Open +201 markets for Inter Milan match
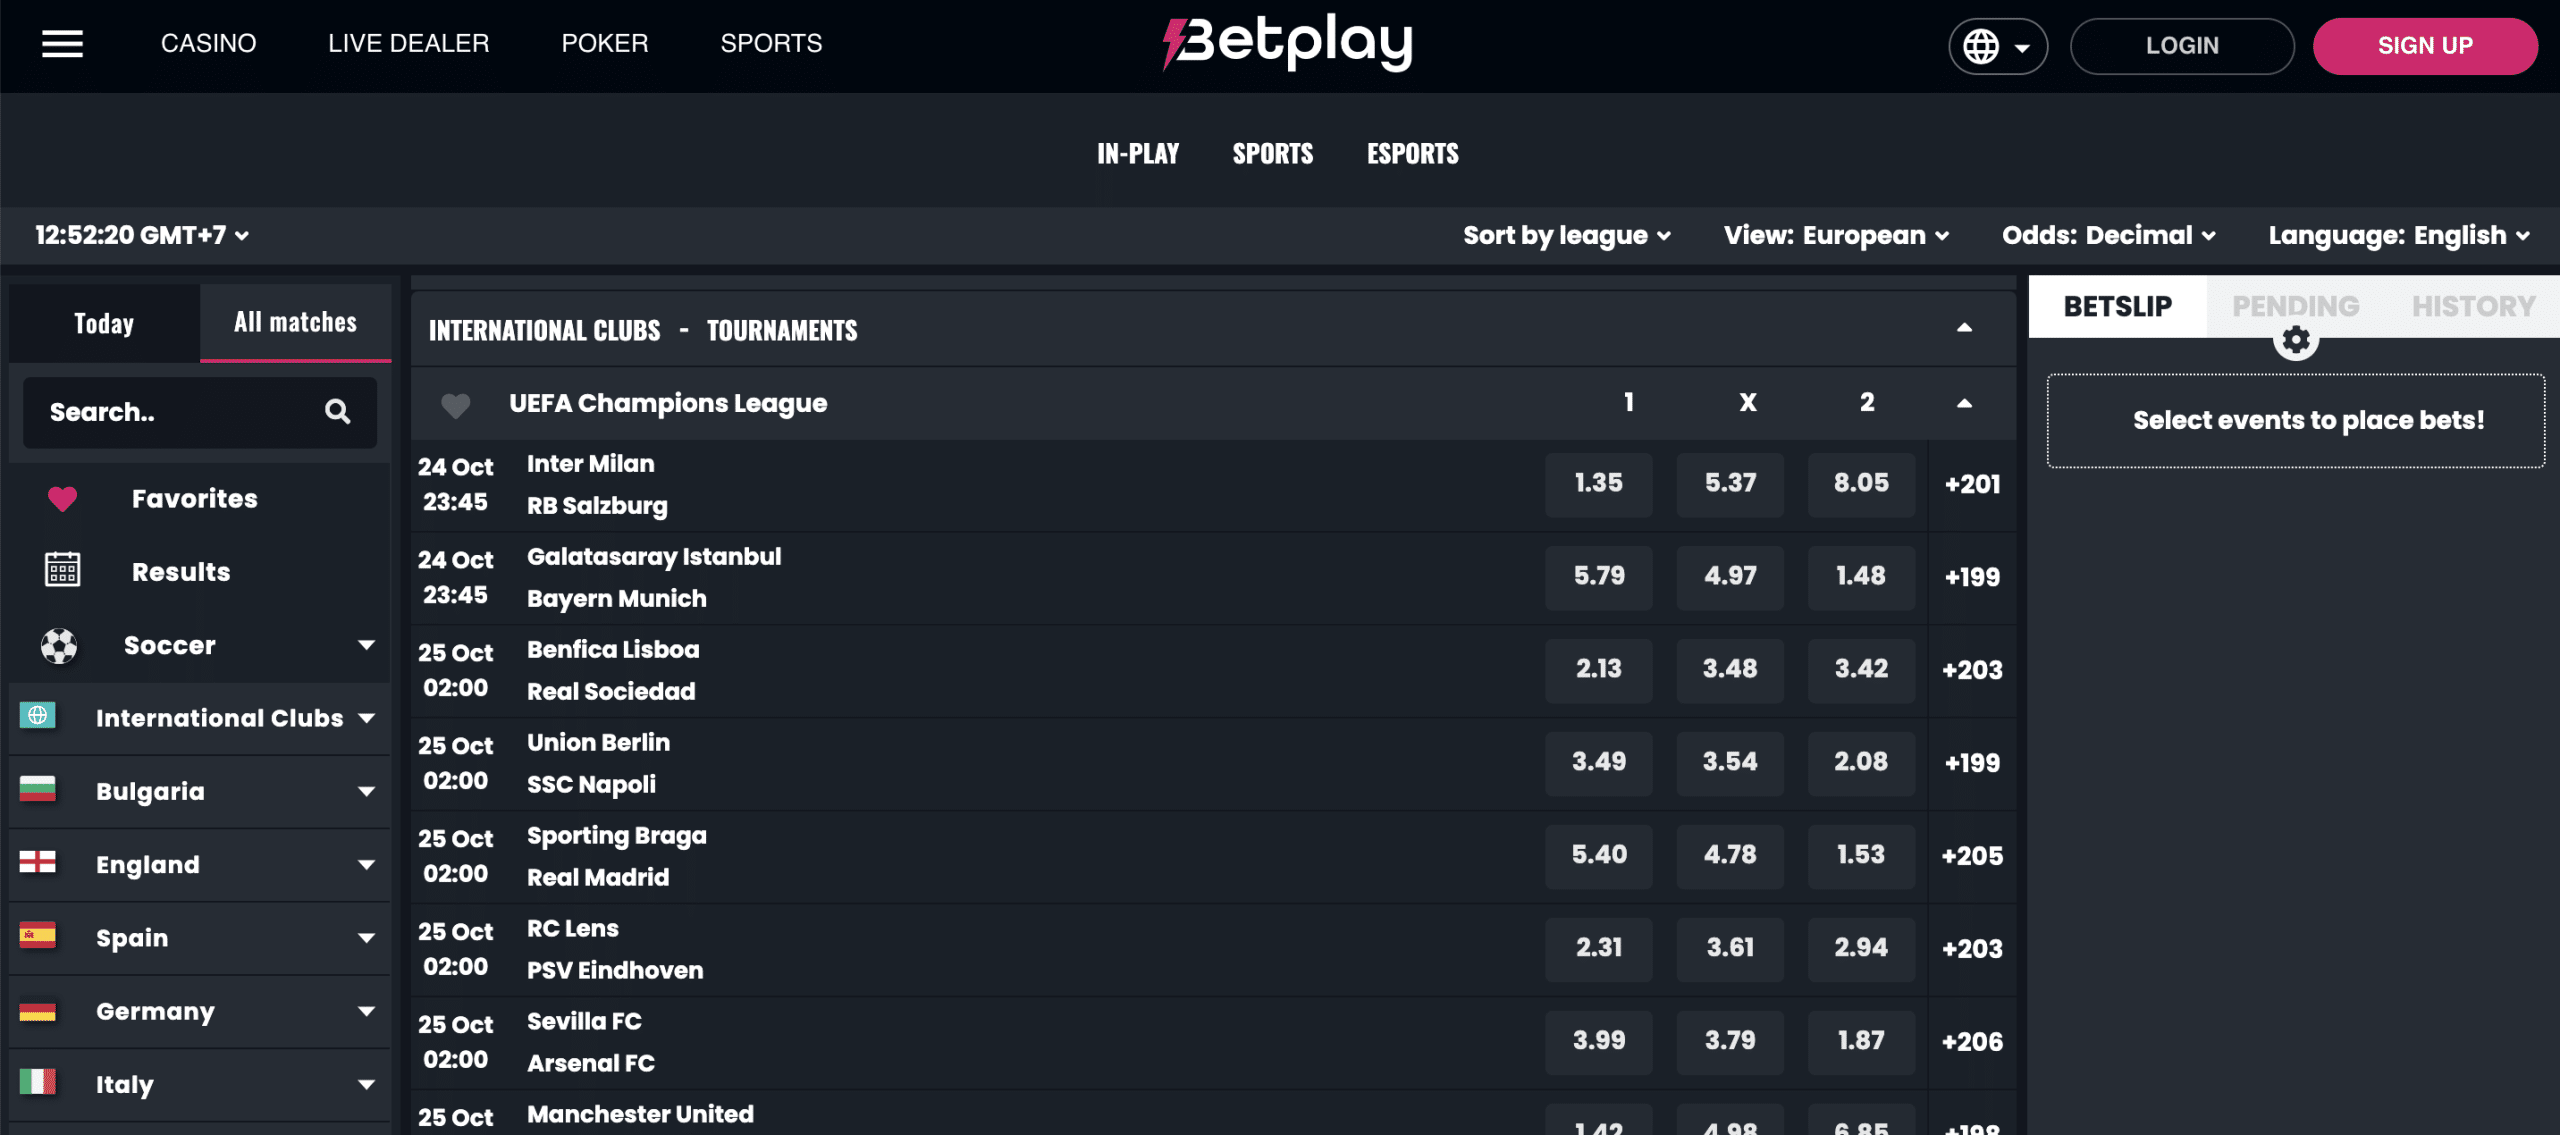Viewport: 2560px width, 1135px height. tap(1972, 484)
